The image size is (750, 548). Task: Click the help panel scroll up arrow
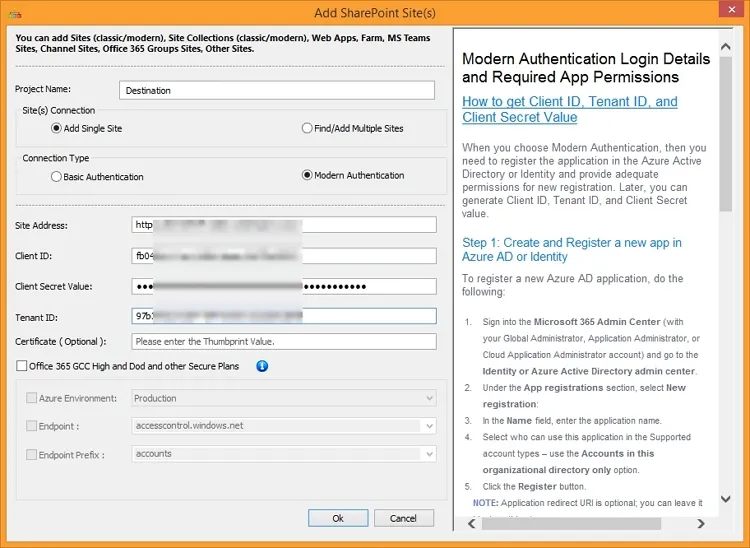(726, 46)
